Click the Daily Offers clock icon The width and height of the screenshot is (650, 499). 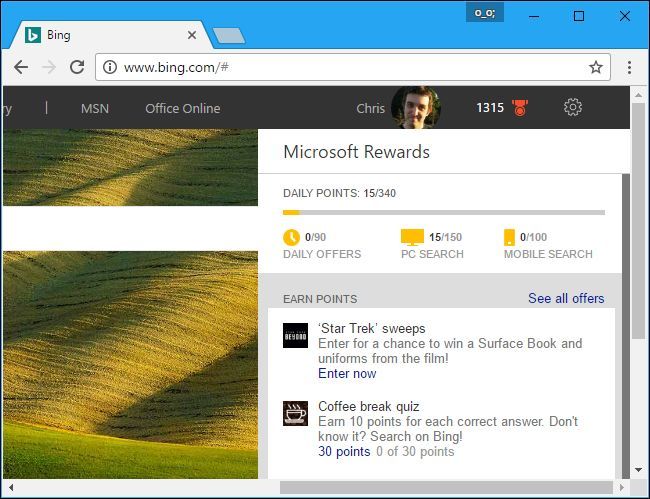(x=291, y=237)
